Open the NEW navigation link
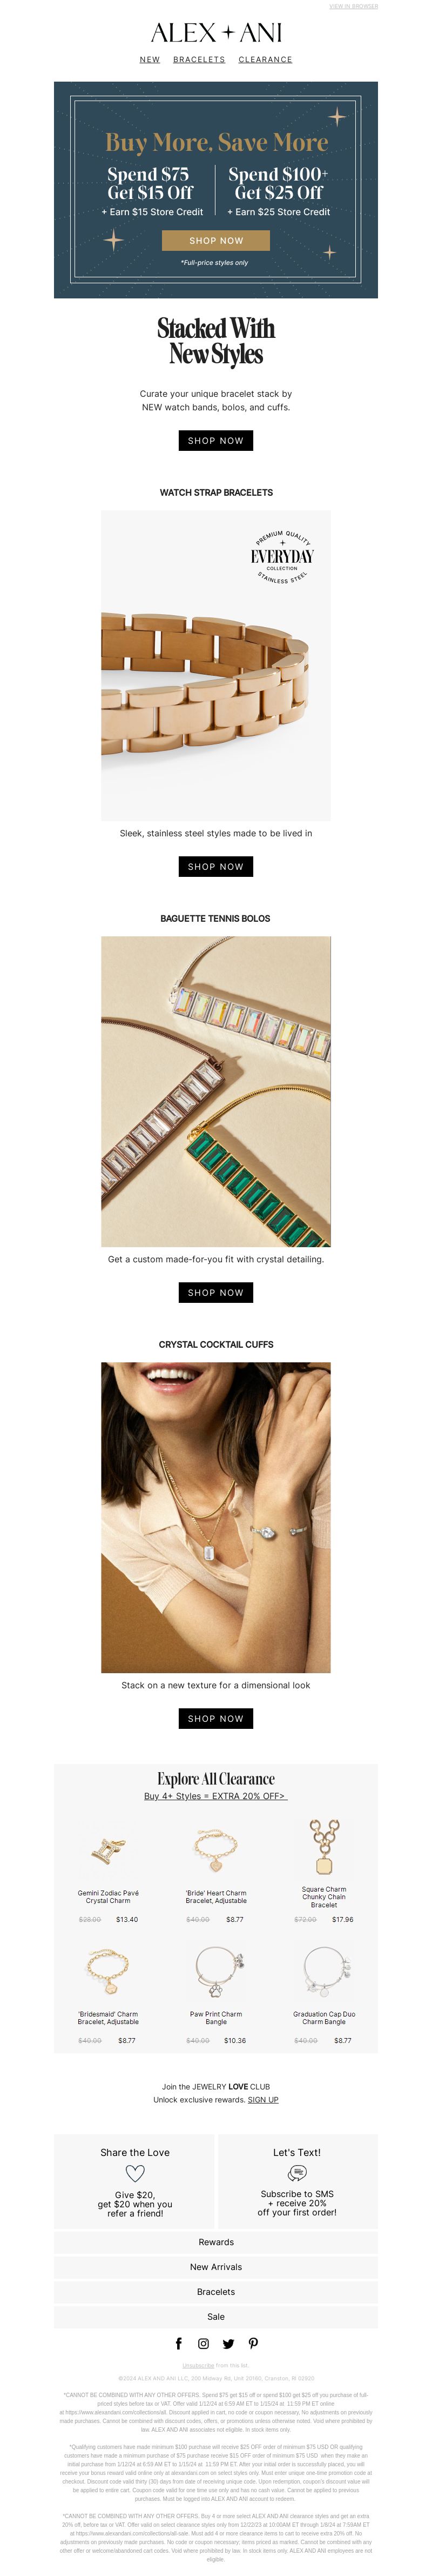Image resolution: width=432 pixels, height=2576 pixels. pyautogui.click(x=150, y=60)
